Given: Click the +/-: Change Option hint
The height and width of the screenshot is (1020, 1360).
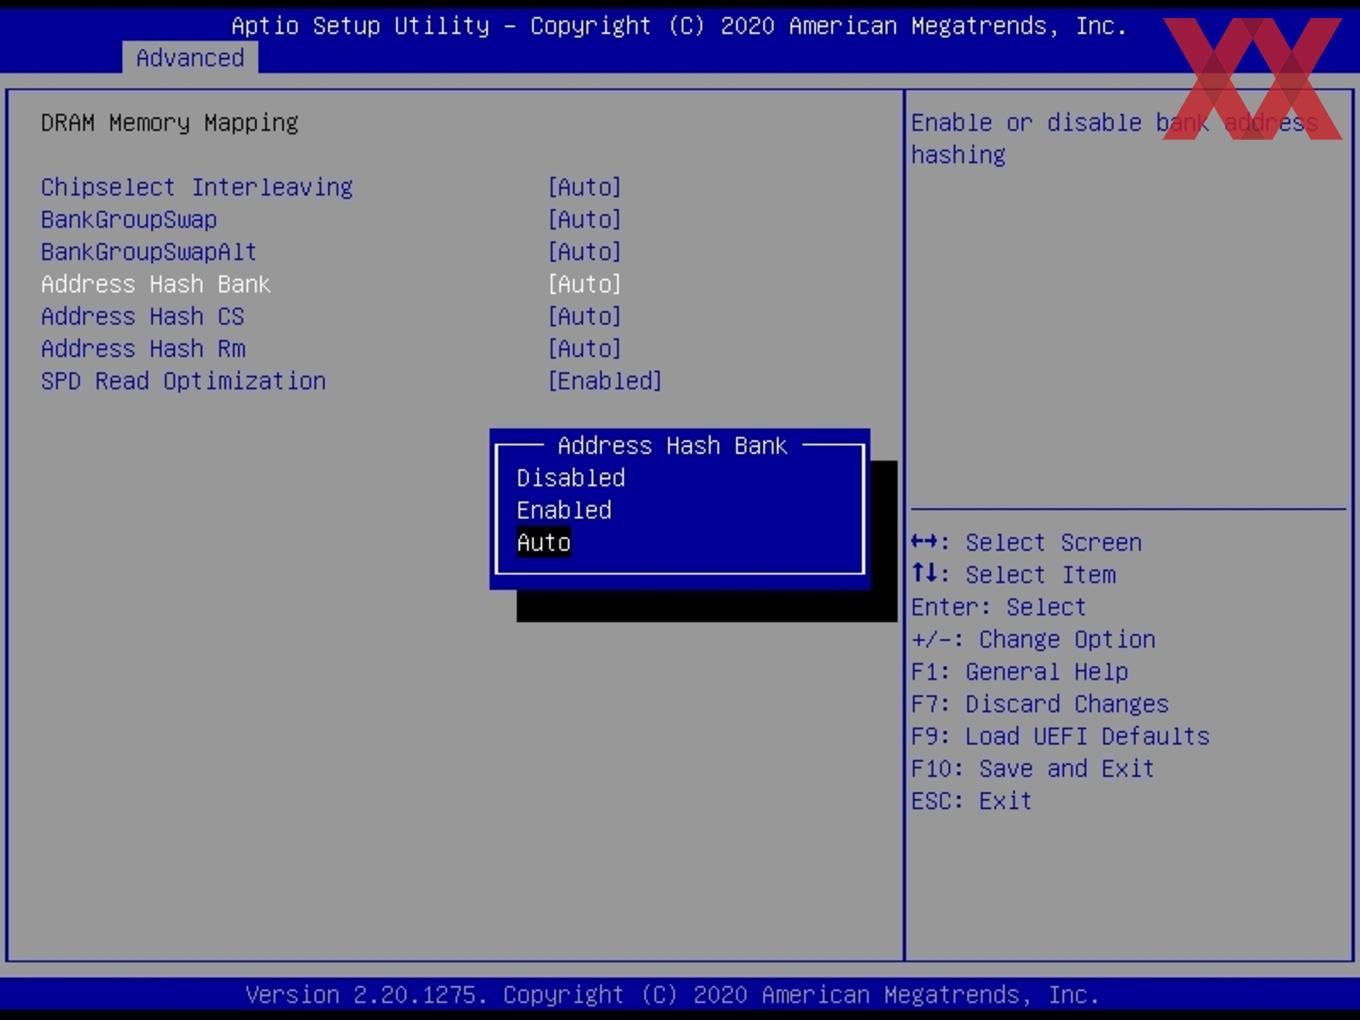Looking at the screenshot, I should coord(1033,639).
